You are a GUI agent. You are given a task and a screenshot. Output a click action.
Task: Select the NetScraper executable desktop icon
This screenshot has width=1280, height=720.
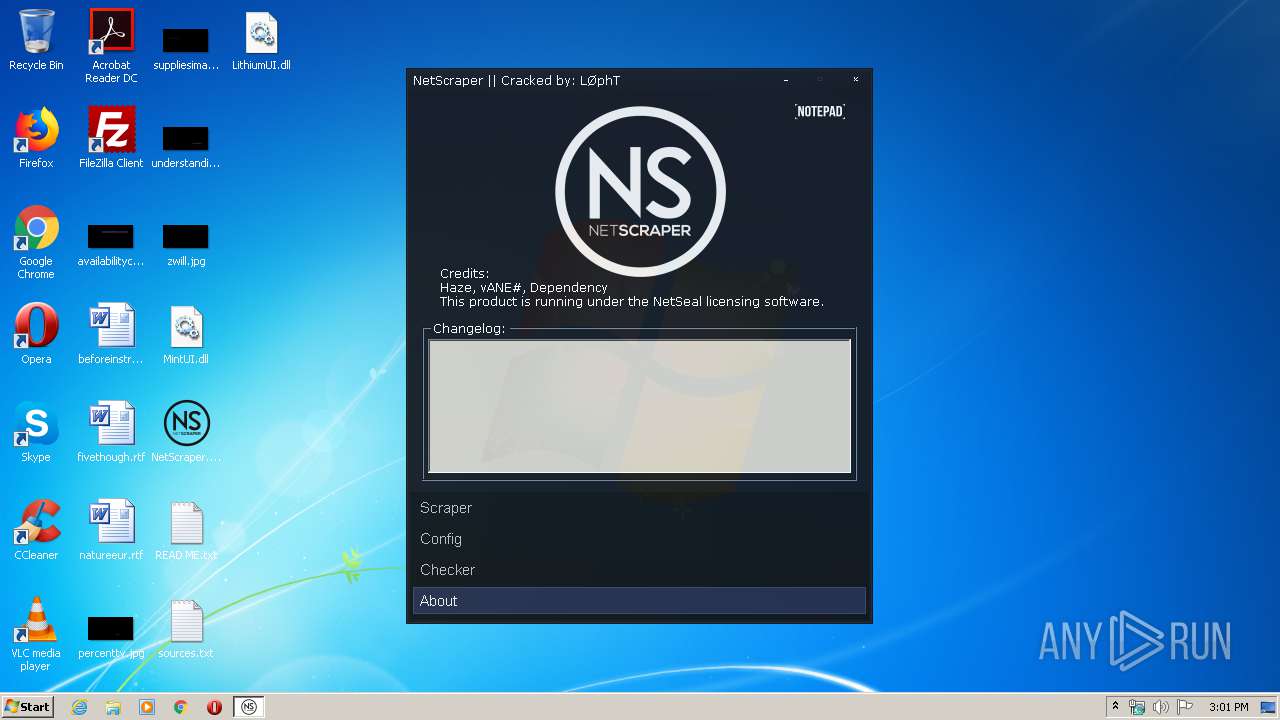(186, 432)
